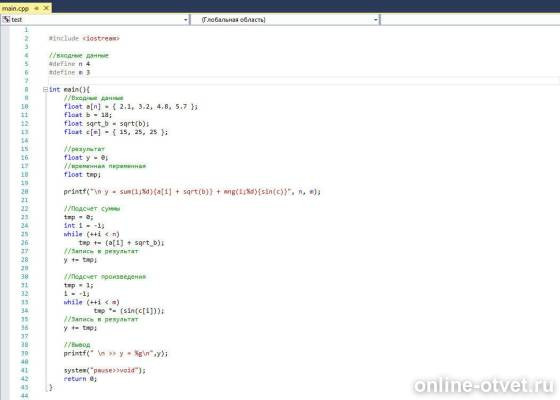Close the main.cpp tab

click(x=46, y=8)
